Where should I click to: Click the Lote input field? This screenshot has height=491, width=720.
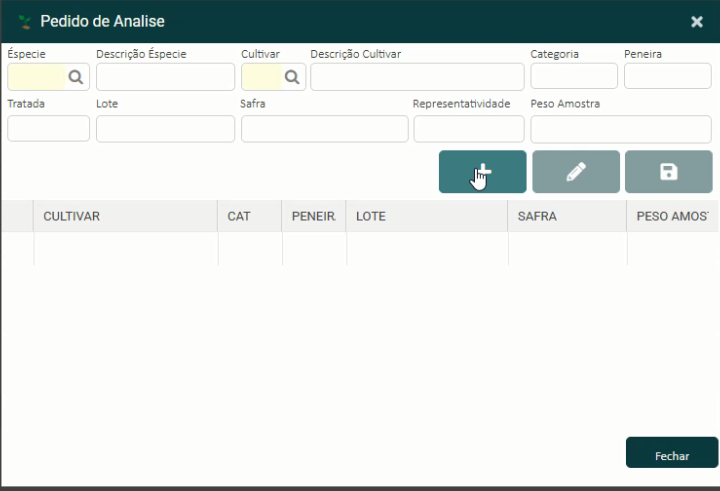coord(165,129)
